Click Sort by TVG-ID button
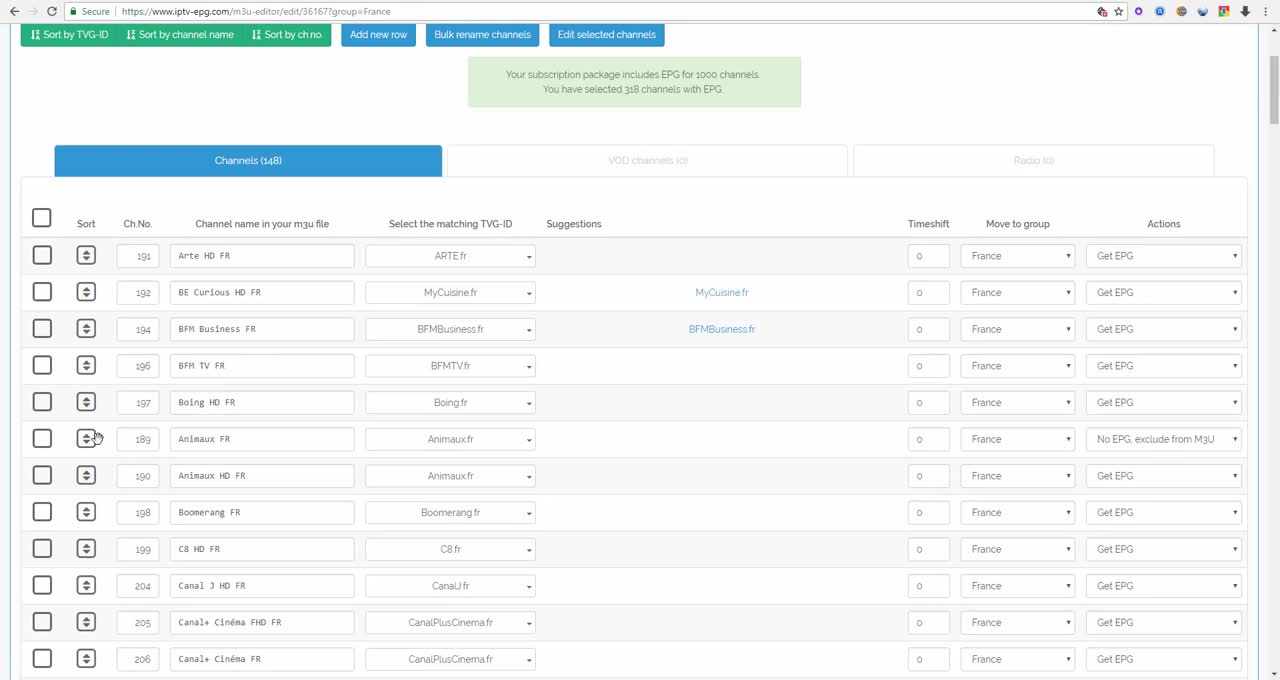Viewport: 1280px width, 680px height. (x=70, y=34)
